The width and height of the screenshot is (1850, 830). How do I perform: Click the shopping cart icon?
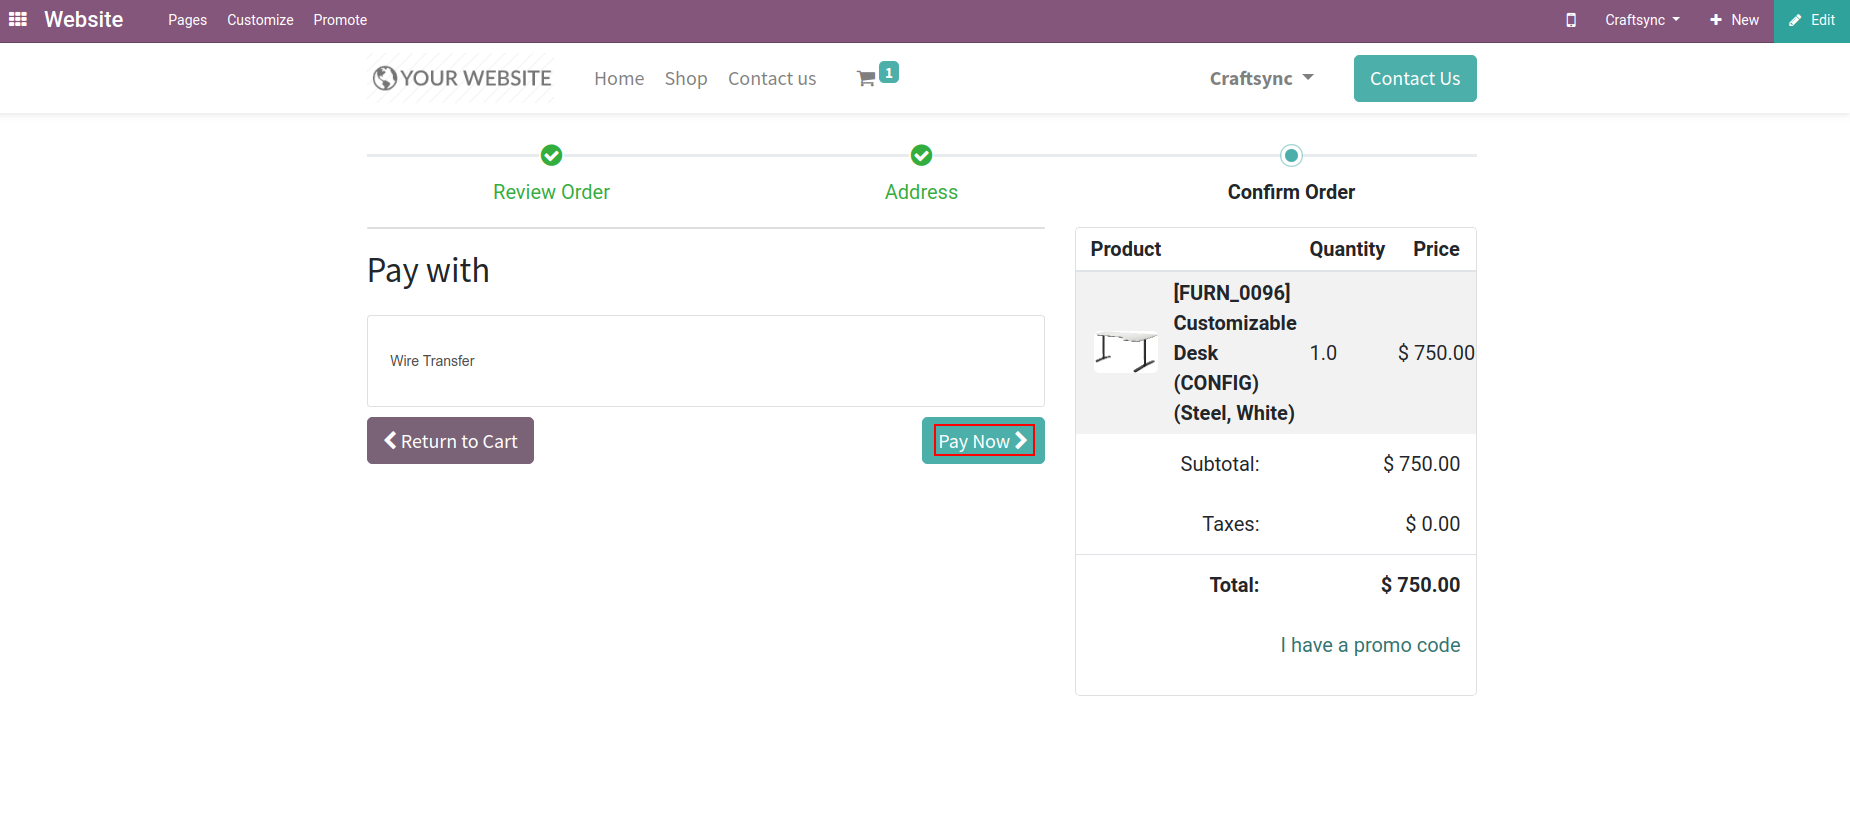click(x=866, y=79)
